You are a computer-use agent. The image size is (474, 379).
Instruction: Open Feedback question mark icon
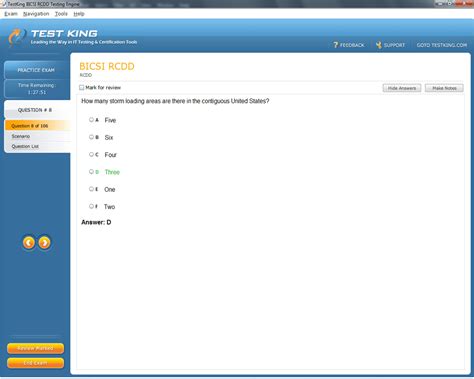(x=336, y=45)
